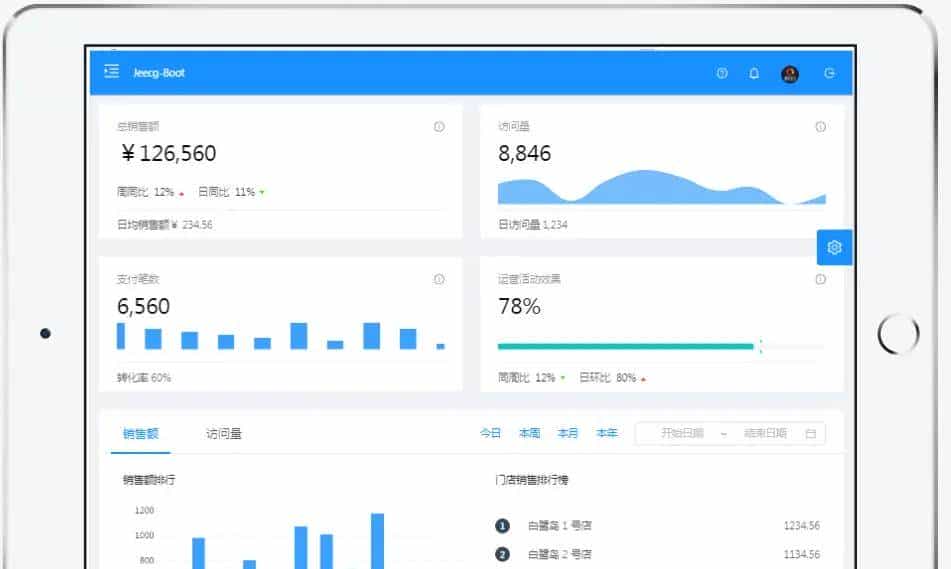Image resolution: width=951 pixels, height=569 pixels.
Task: Show info tooltip on 8,846 visits card
Action: 820,127
